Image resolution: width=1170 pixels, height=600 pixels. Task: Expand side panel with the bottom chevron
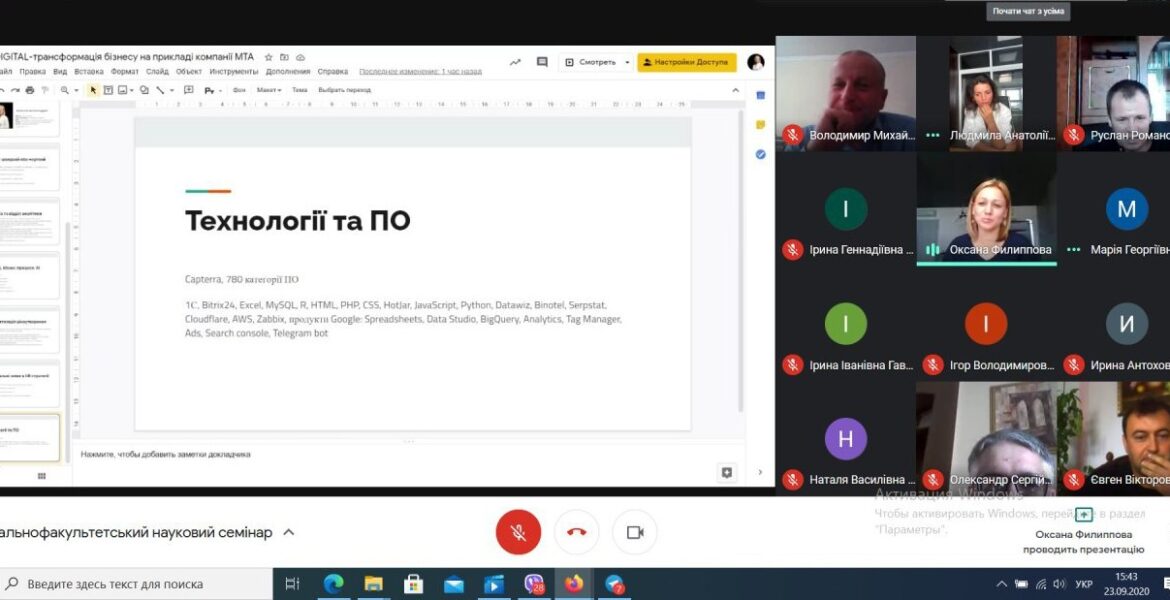pos(760,472)
